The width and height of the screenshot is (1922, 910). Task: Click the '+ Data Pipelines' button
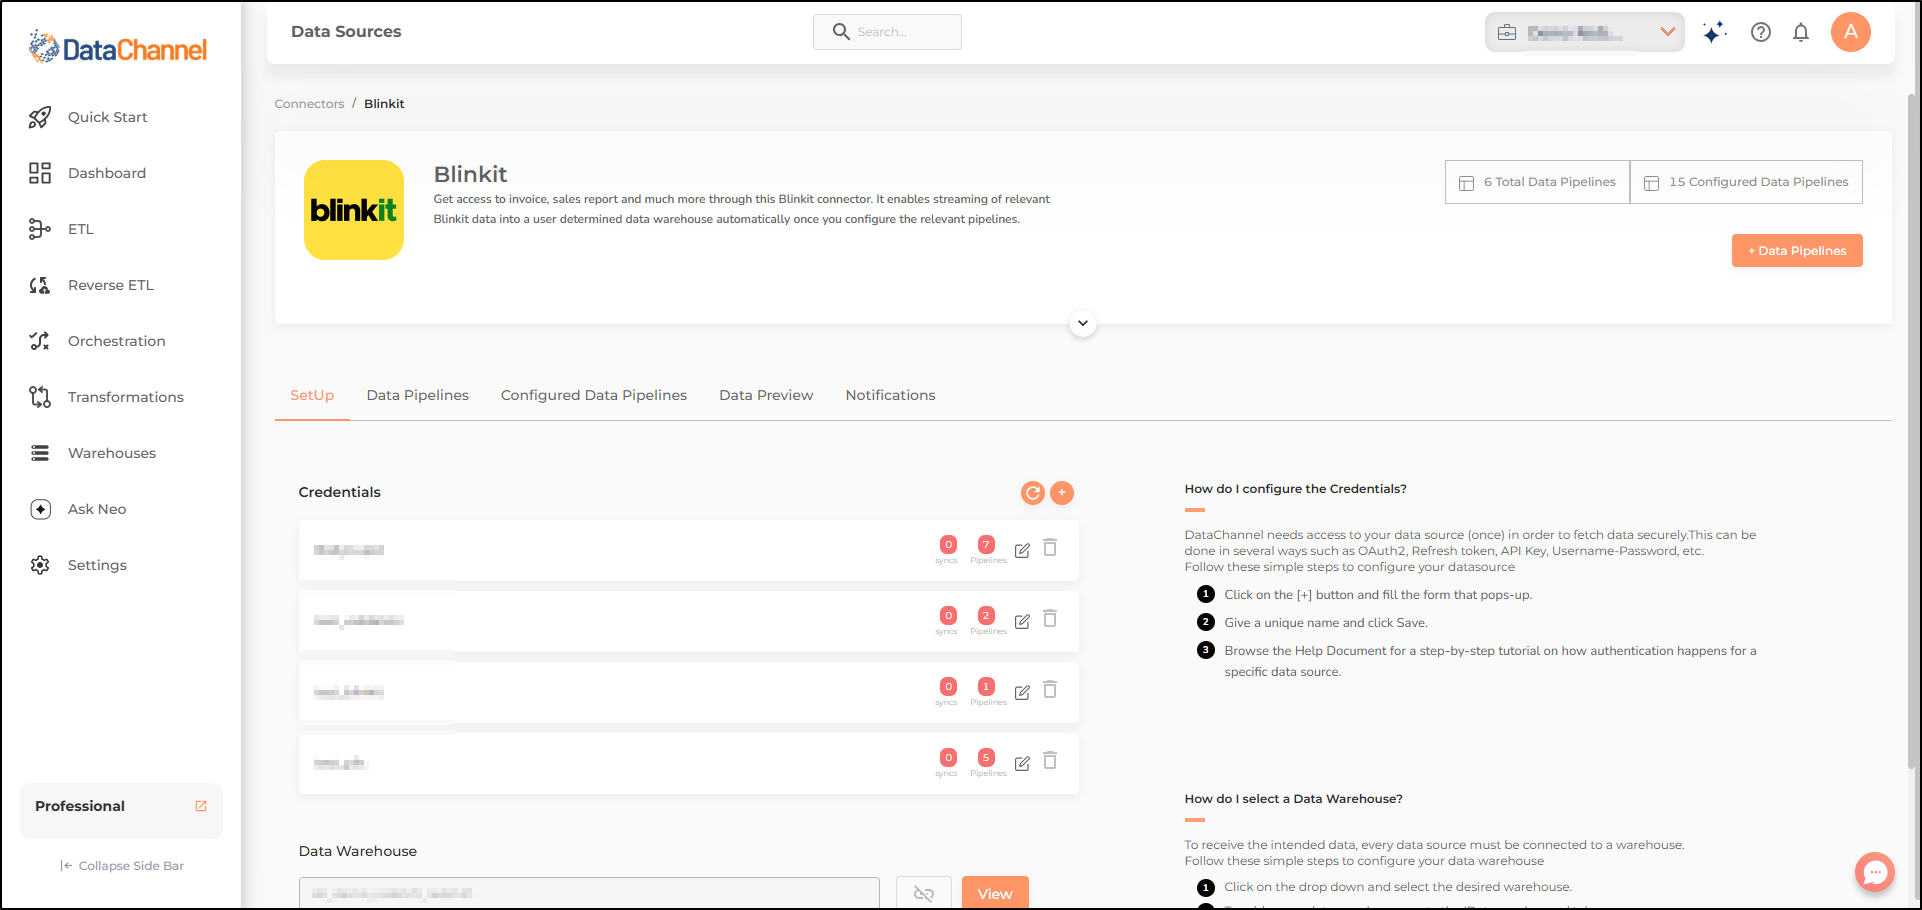(1797, 251)
